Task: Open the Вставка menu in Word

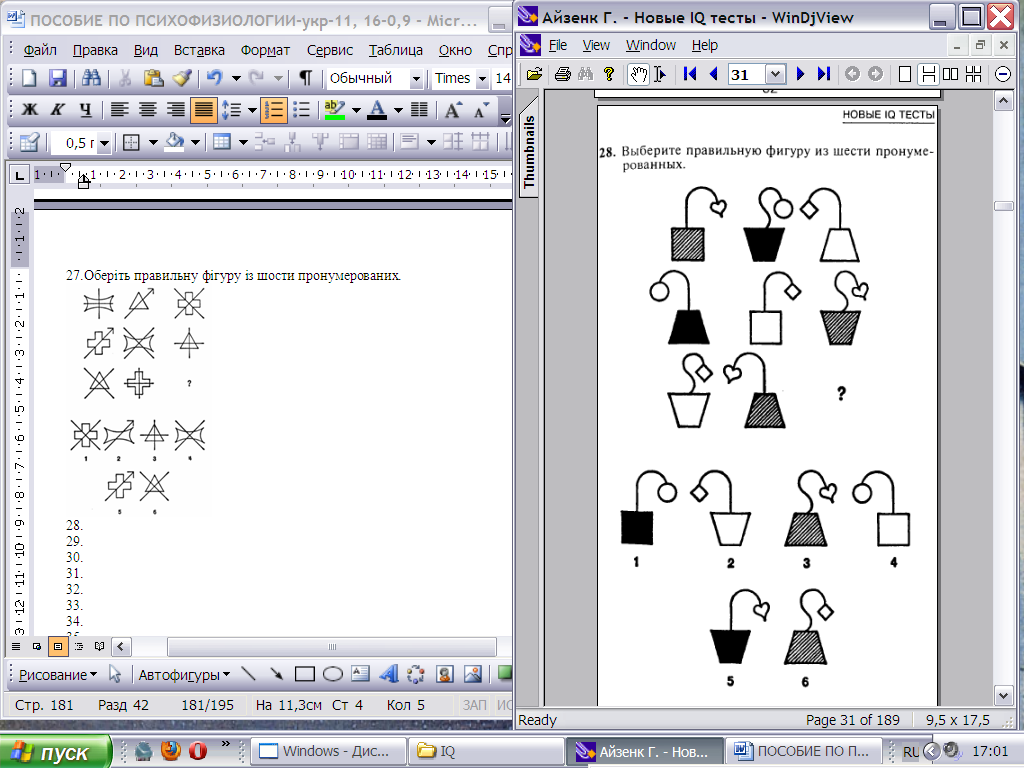Action: 199,50
